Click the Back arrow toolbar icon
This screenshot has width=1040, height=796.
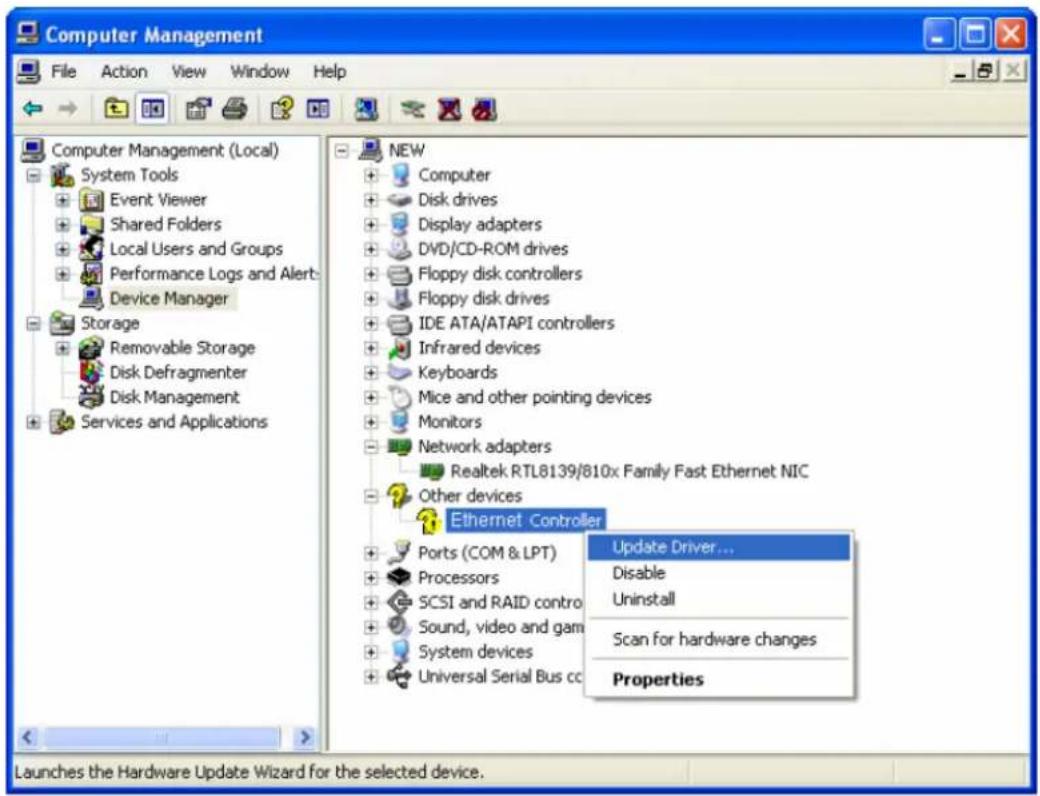coord(32,108)
